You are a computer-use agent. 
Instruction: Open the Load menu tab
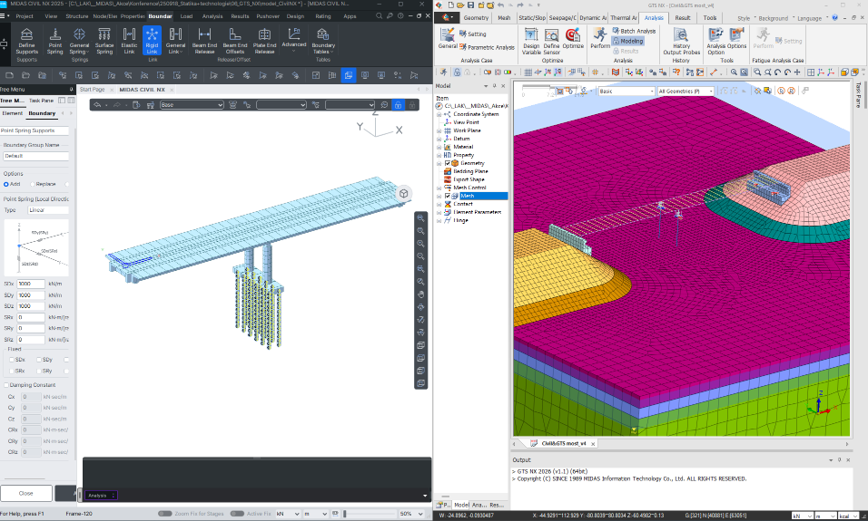[x=186, y=17]
